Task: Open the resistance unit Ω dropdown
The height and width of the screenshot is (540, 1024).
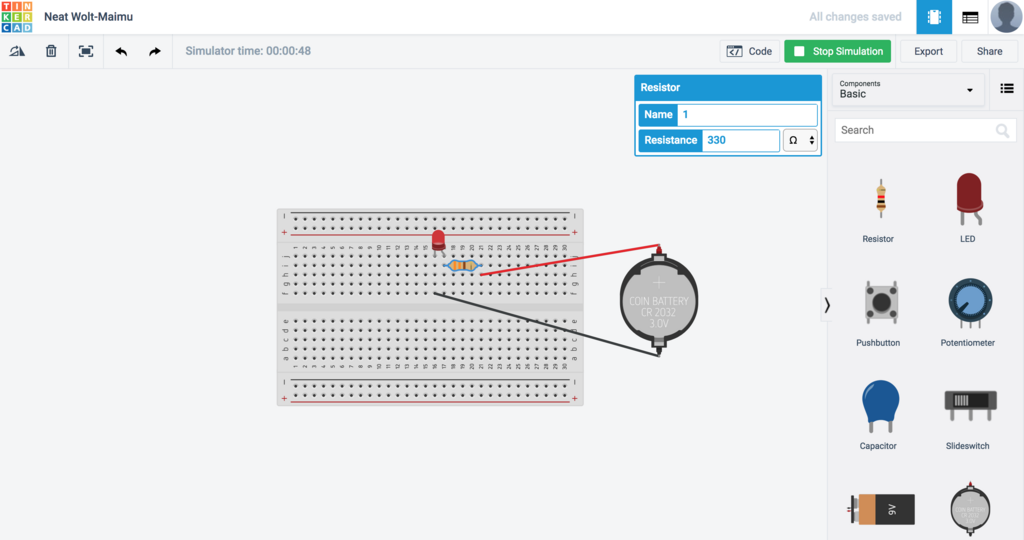Action: [x=800, y=140]
